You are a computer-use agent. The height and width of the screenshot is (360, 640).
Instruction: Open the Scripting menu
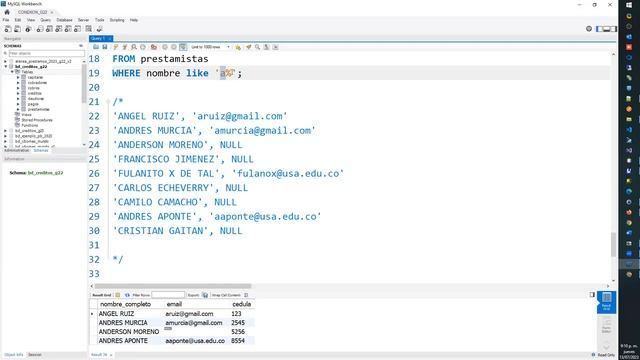[x=117, y=20]
